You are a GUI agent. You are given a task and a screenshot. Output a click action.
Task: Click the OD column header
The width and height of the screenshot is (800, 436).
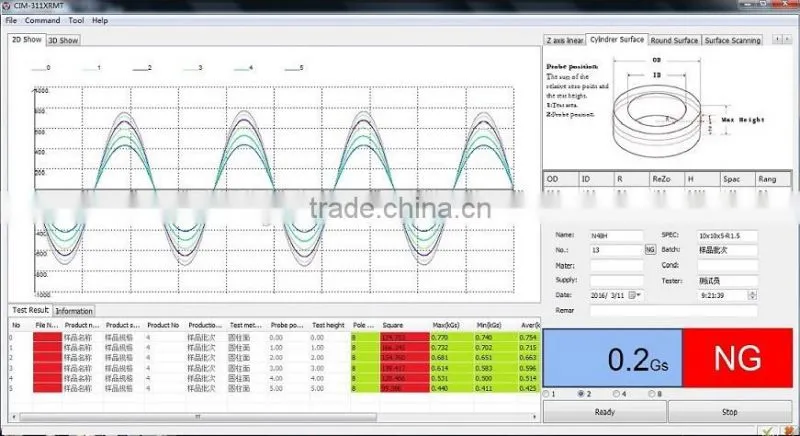(561, 179)
